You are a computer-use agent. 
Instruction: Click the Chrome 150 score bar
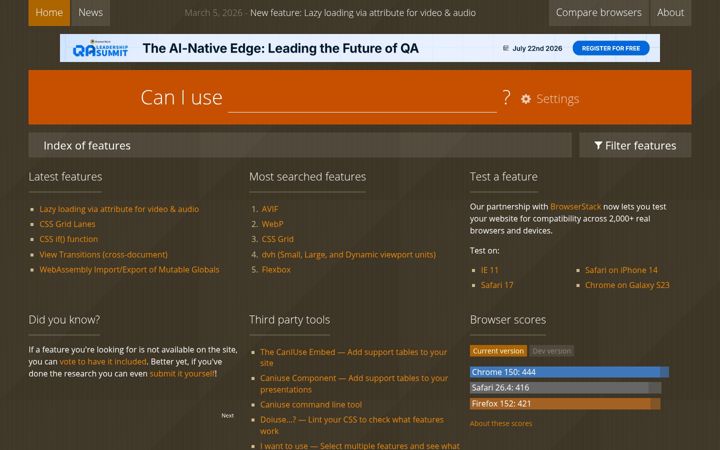pos(569,372)
